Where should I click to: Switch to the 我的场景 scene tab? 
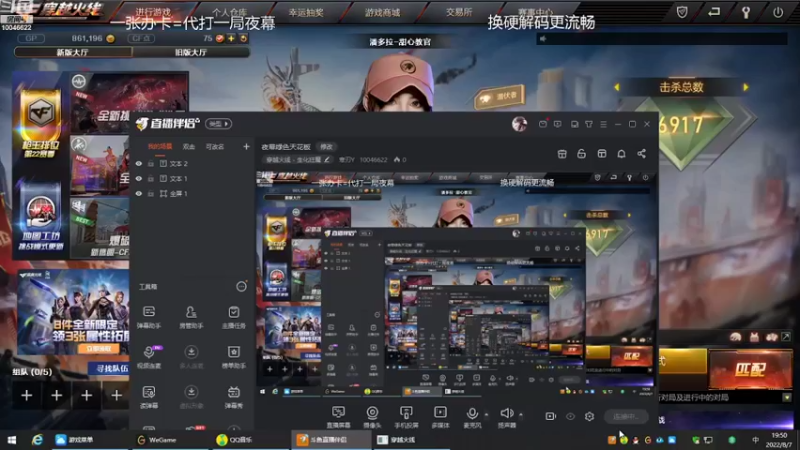160,146
